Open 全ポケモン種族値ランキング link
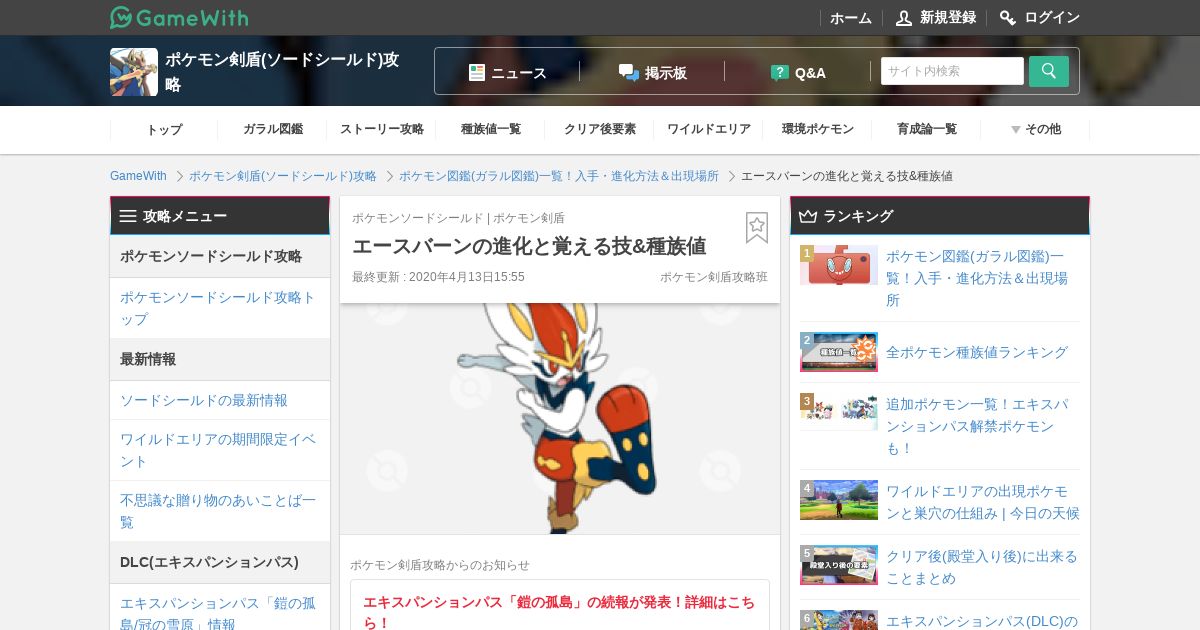The height and width of the screenshot is (630, 1200). 977,352
